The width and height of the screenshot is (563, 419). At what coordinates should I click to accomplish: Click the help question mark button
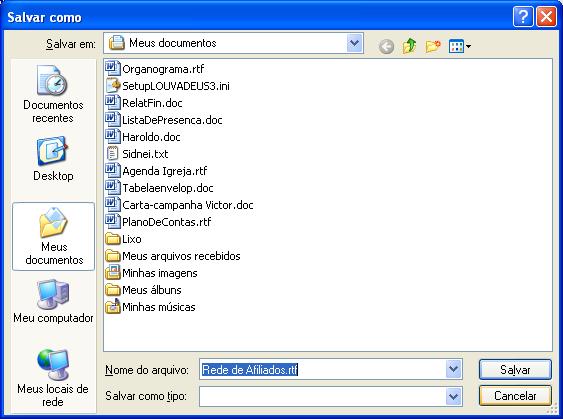pos(523,17)
